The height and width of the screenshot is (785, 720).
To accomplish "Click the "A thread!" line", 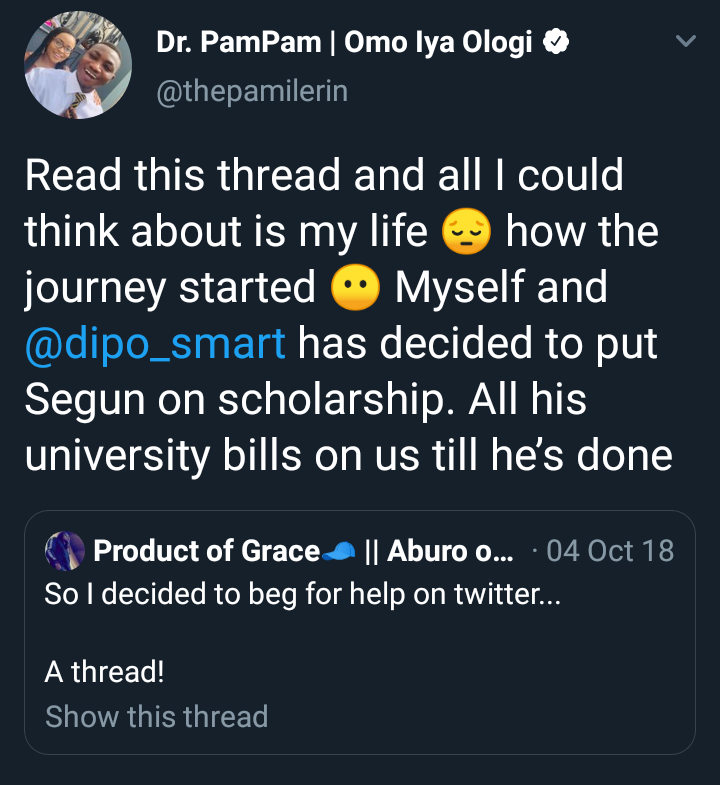I will pyautogui.click(x=104, y=672).
